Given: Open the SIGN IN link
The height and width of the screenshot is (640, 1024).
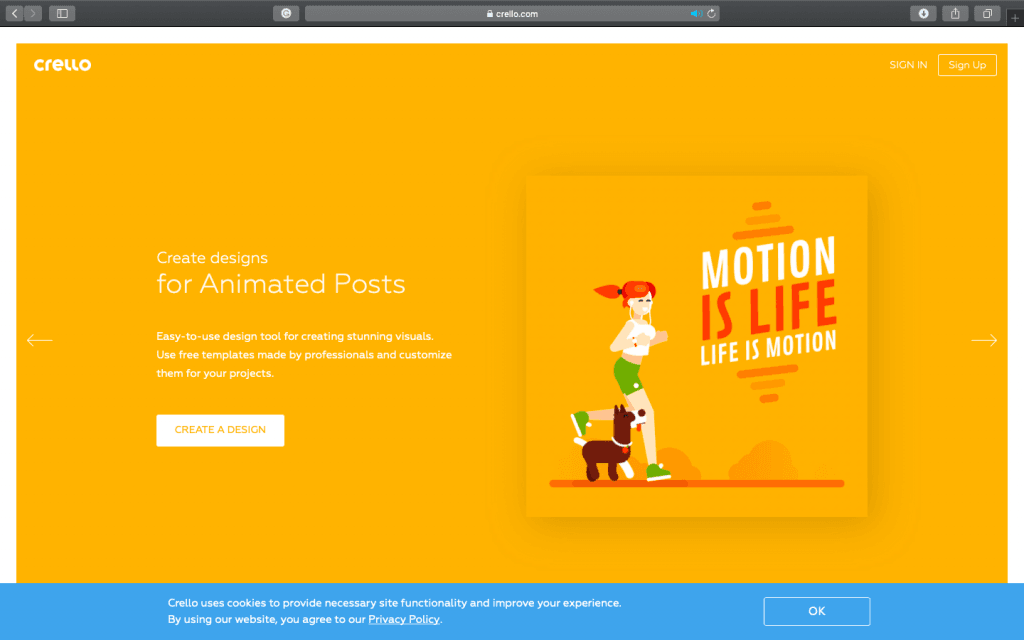Looking at the screenshot, I should (908, 65).
